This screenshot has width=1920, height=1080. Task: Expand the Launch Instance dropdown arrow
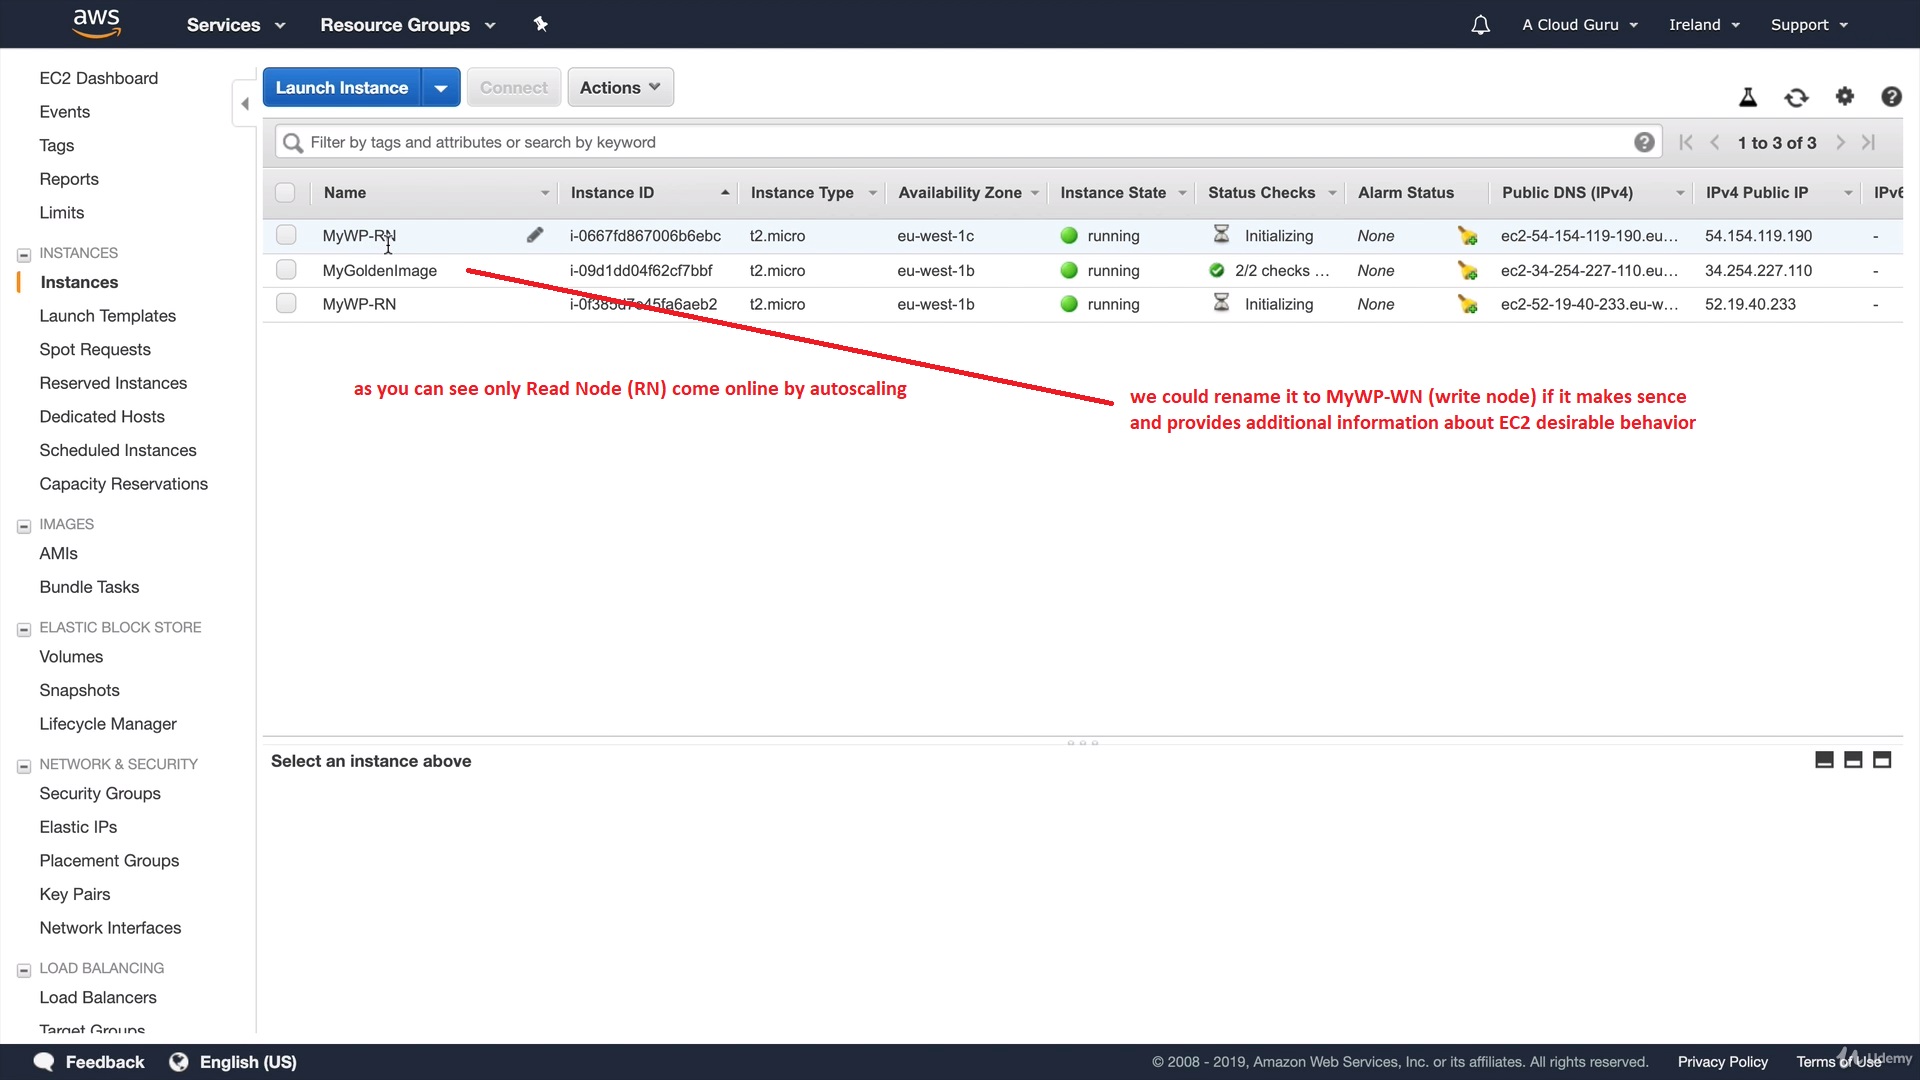click(440, 88)
